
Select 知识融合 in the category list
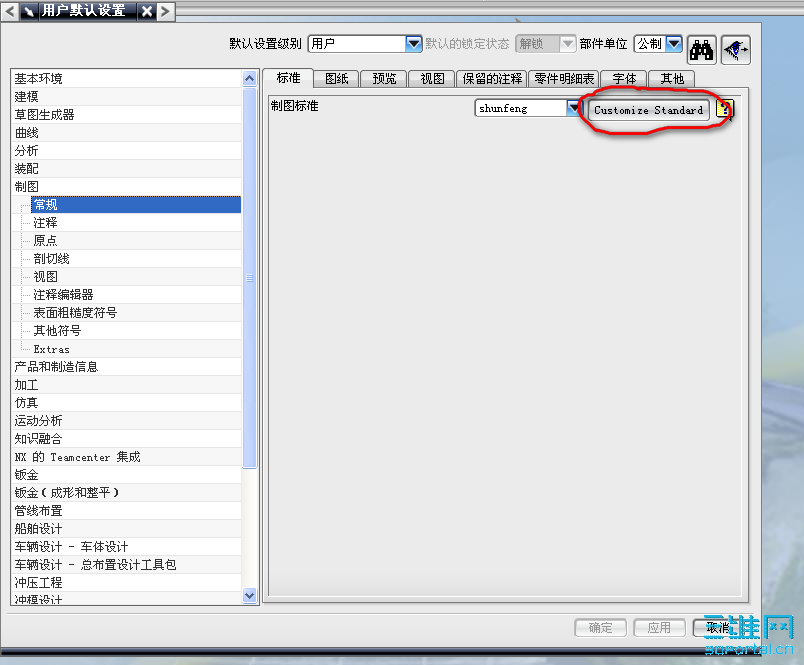tap(126, 438)
